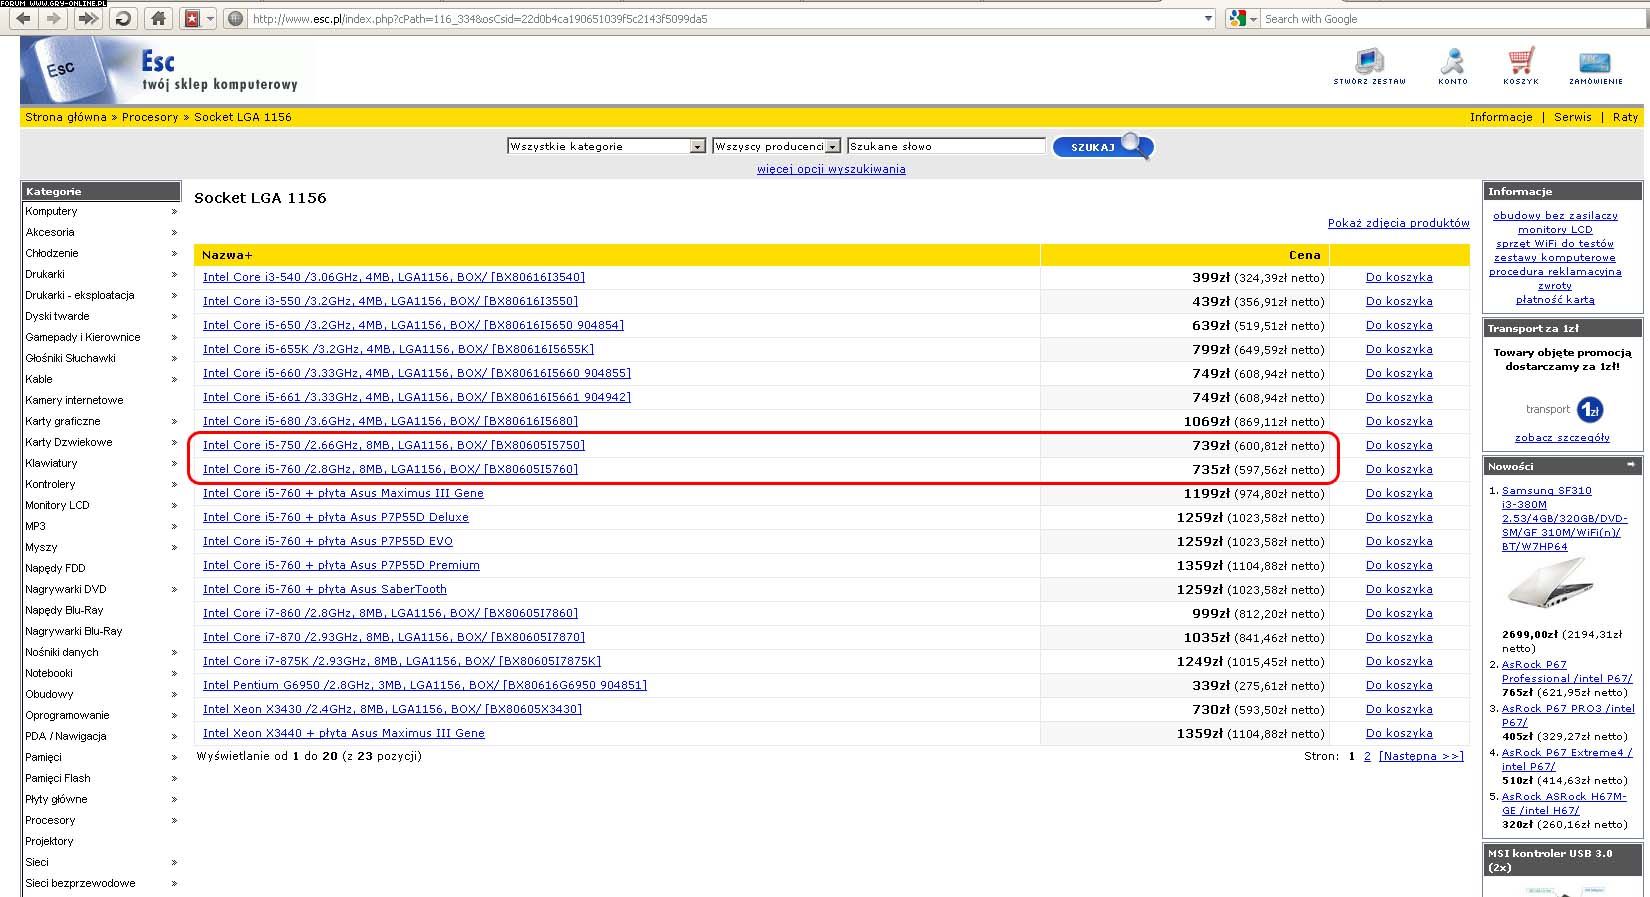
Task: Click the Stwórz zestaw computer icon
Action: point(1369,65)
